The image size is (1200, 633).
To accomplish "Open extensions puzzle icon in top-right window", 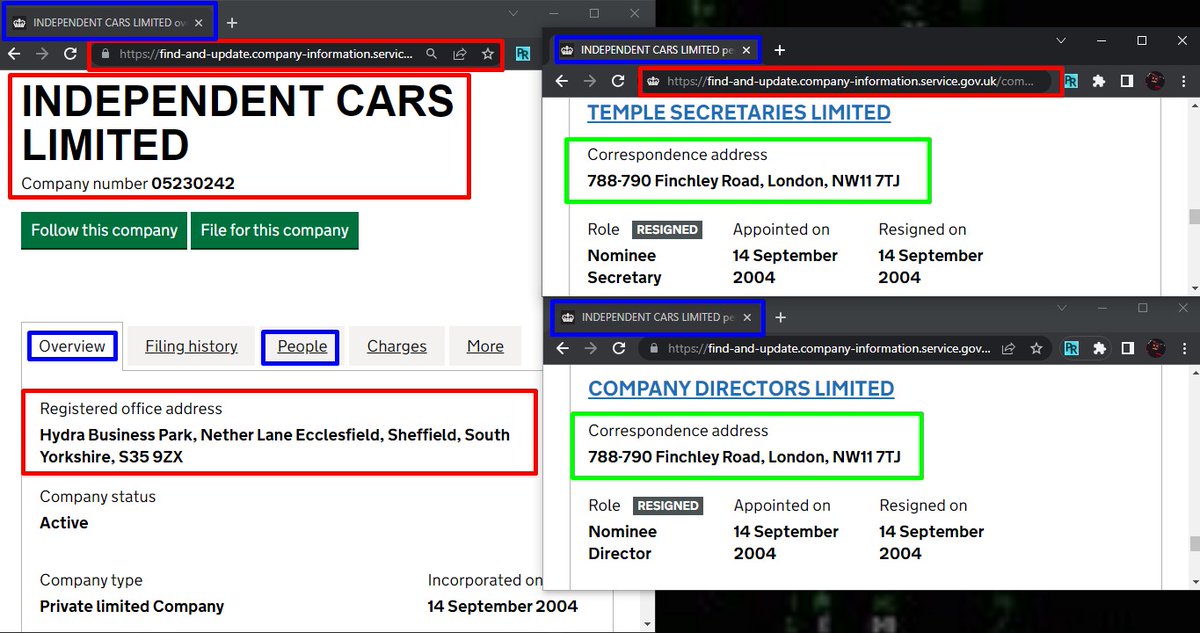I will pyautogui.click(x=1098, y=81).
